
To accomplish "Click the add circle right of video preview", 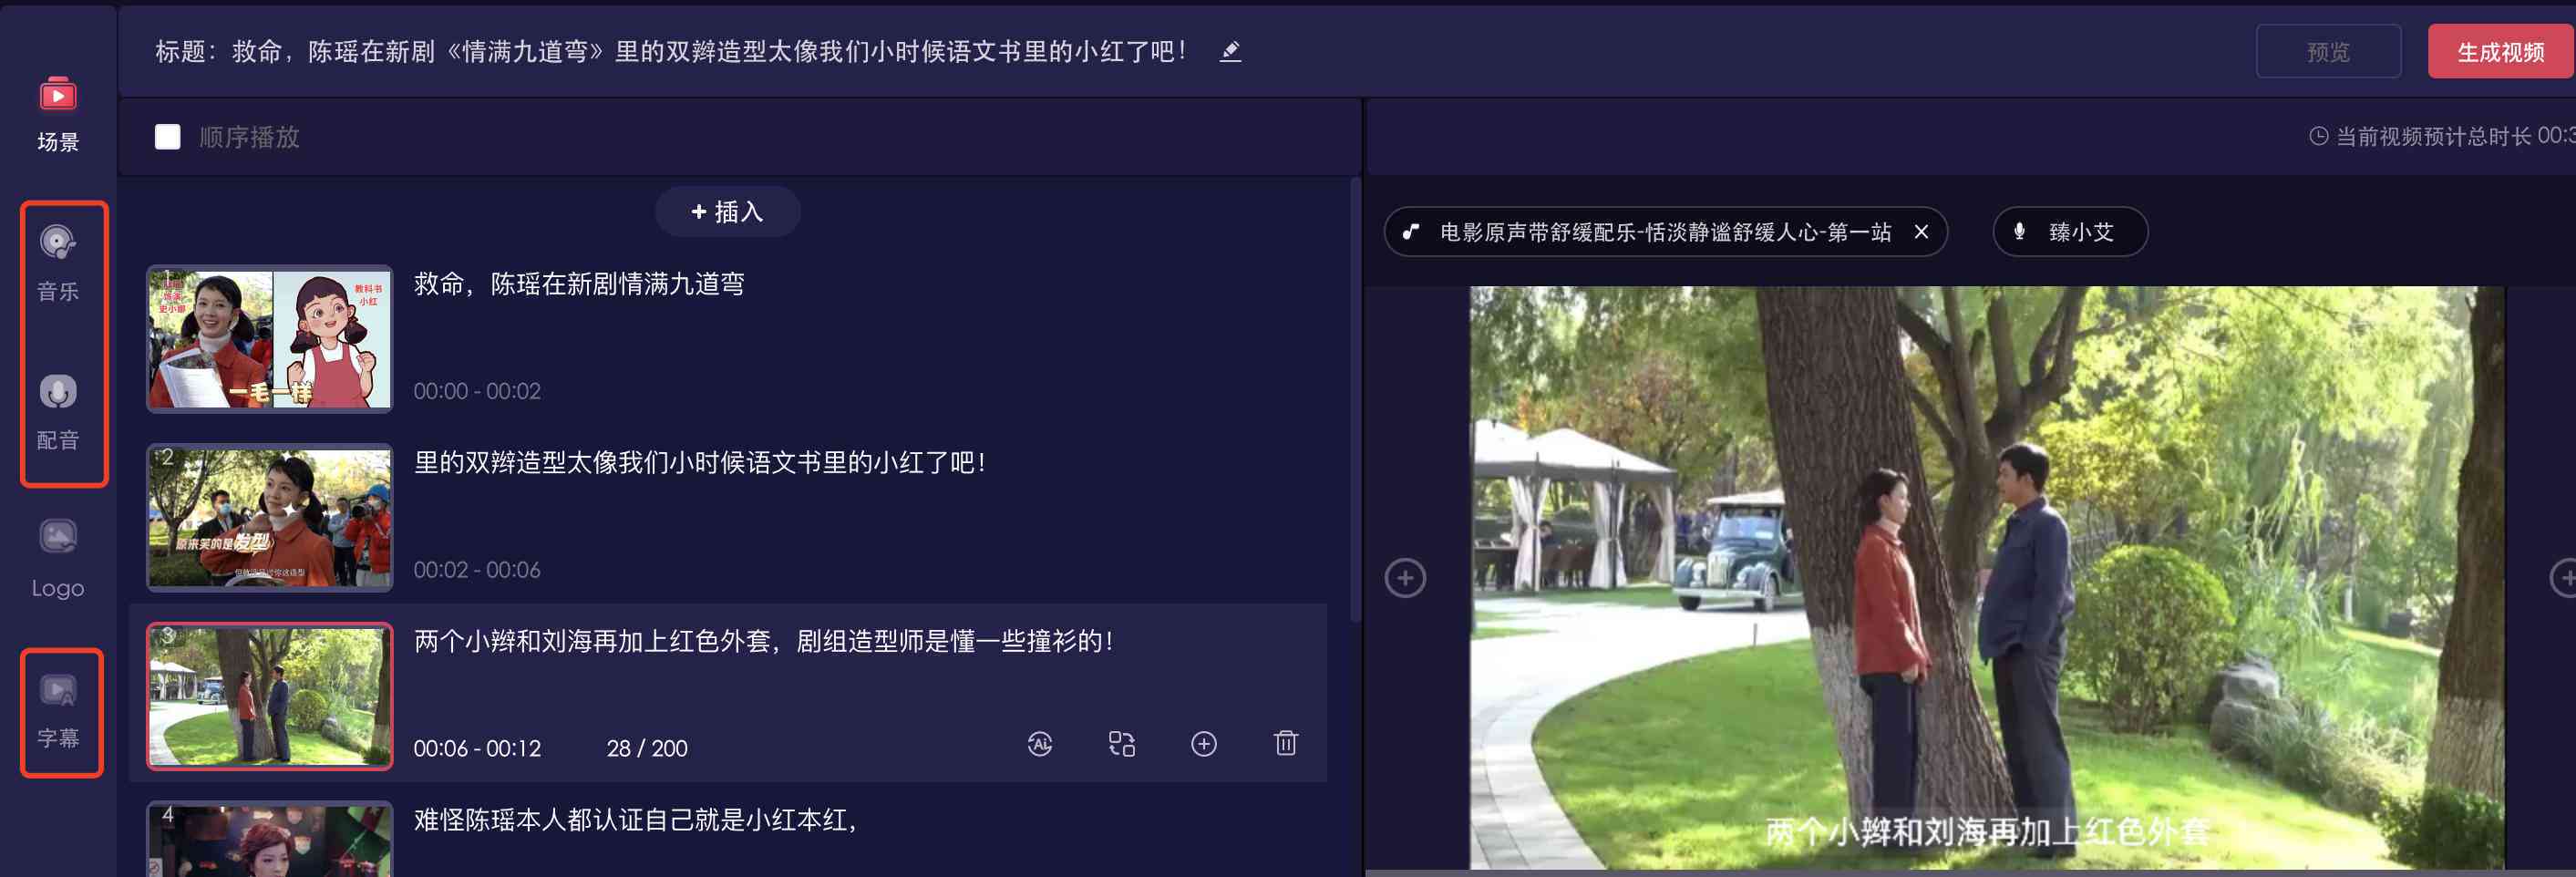I will point(2564,578).
